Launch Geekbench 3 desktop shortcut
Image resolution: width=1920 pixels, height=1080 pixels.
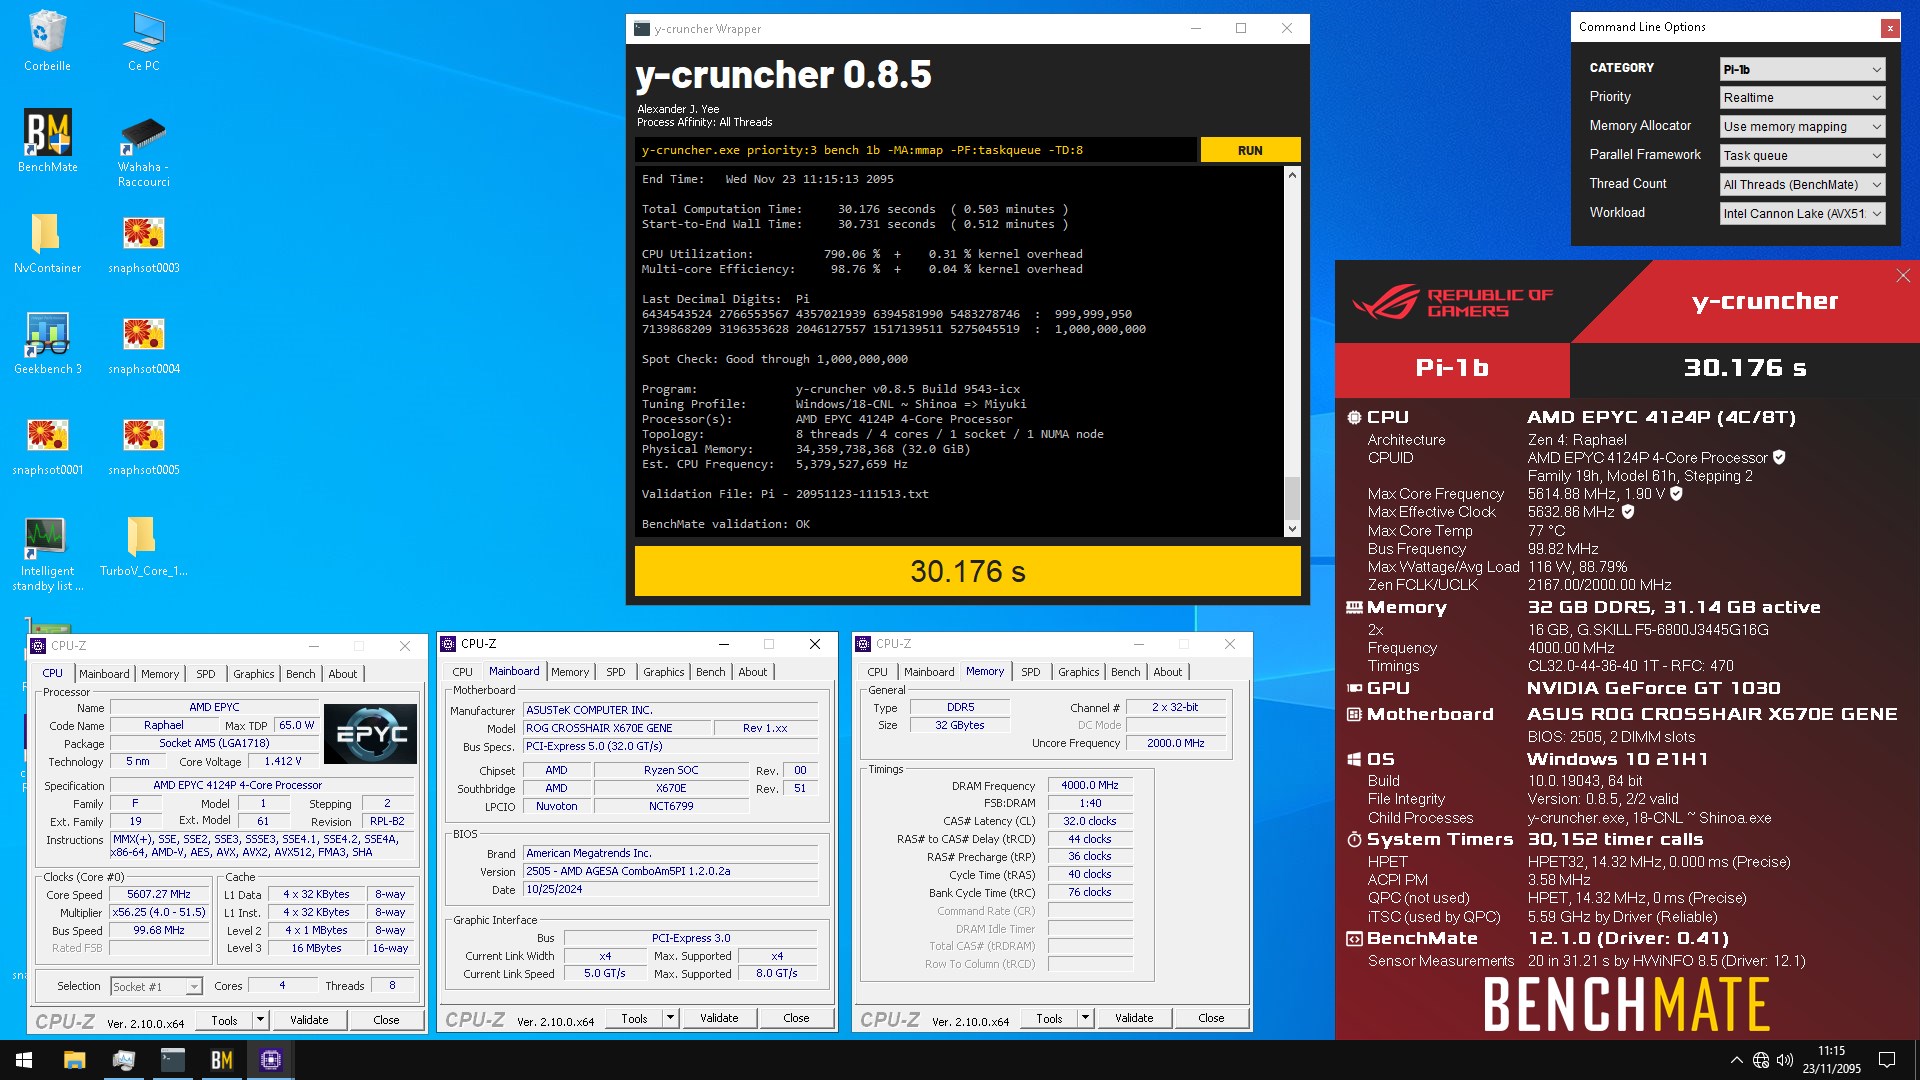(x=47, y=343)
